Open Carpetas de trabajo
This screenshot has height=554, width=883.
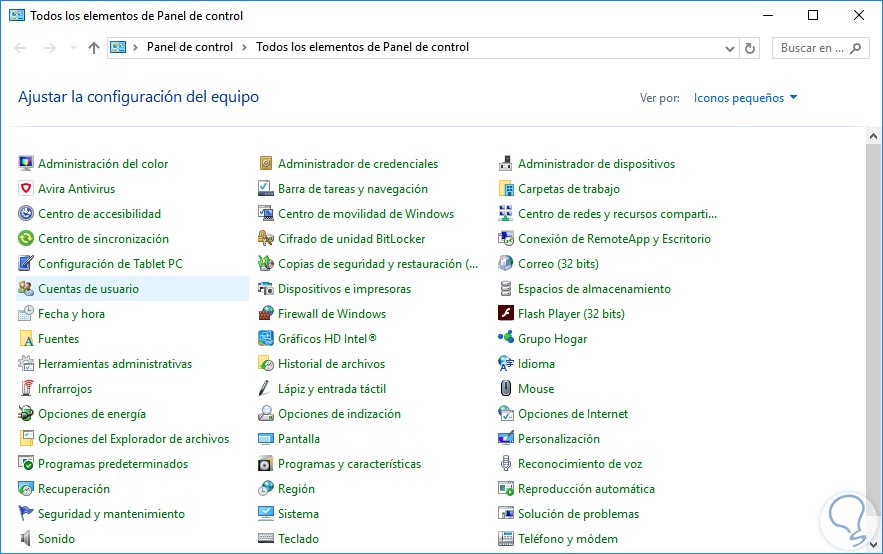pos(569,189)
